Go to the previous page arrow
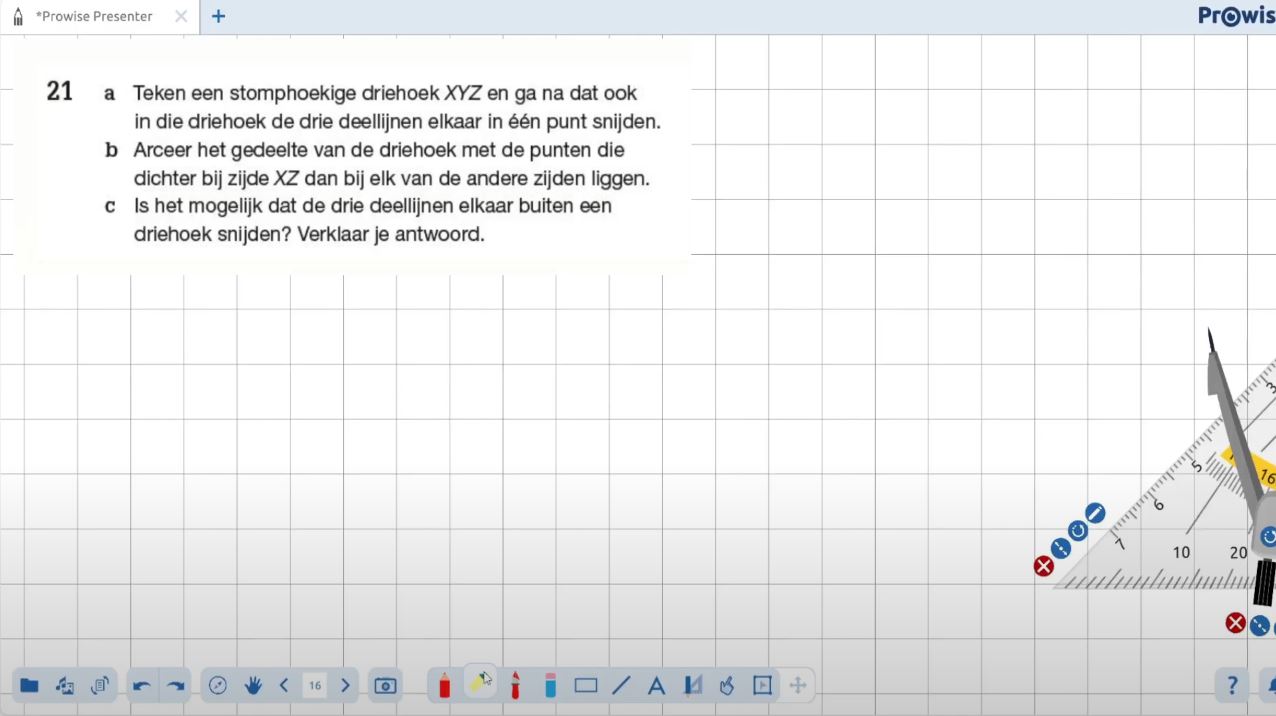The height and width of the screenshot is (716, 1276). [x=284, y=685]
